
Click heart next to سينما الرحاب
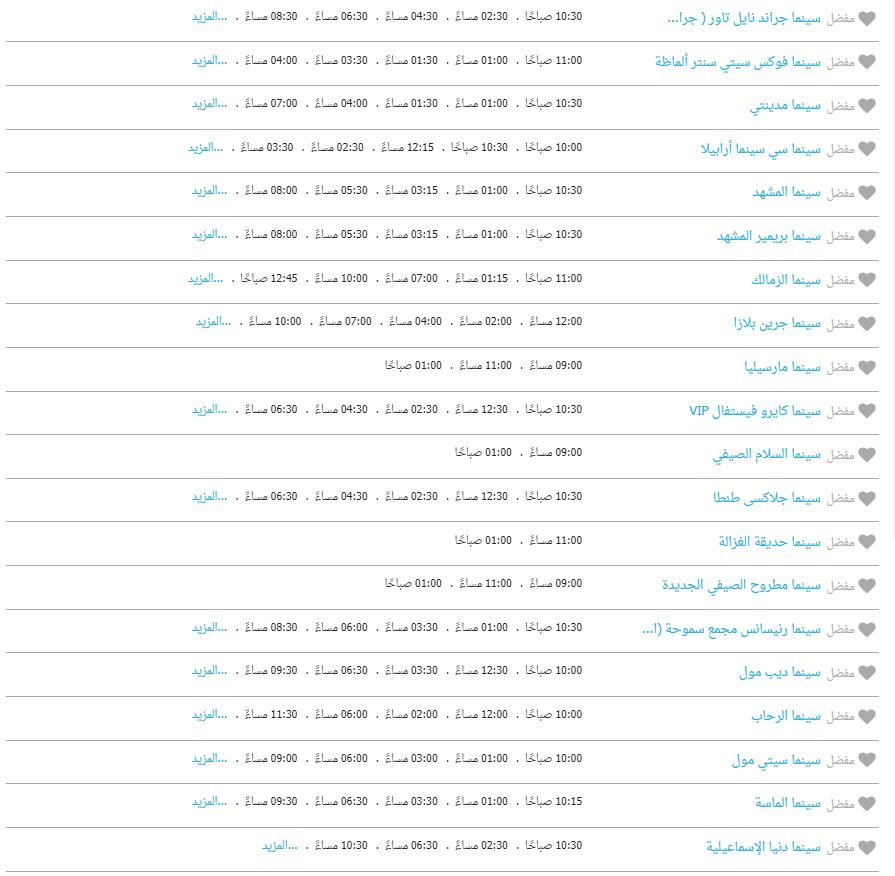pyautogui.click(x=867, y=716)
